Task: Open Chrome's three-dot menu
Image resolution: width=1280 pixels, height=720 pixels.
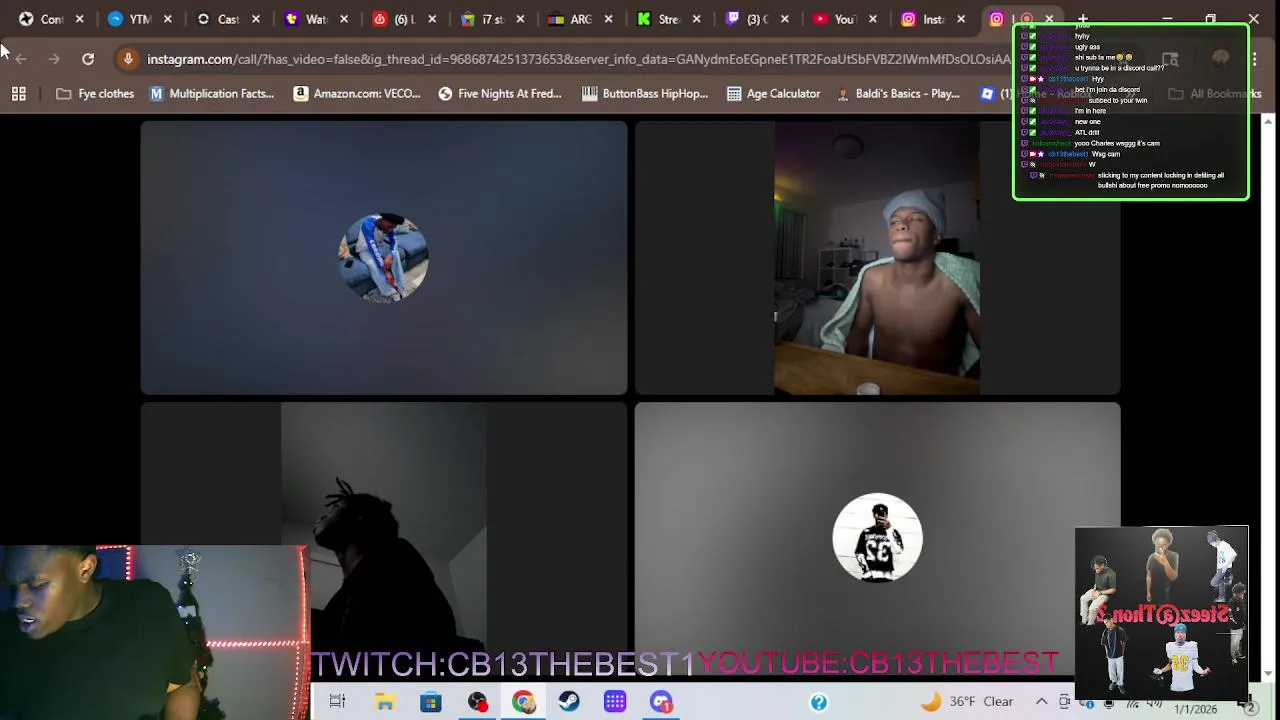Action: (1254, 59)
